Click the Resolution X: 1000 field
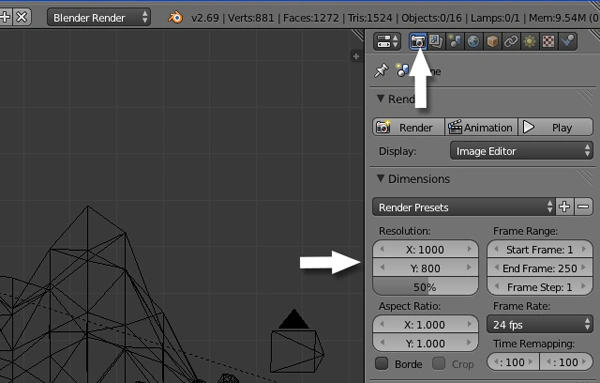 (x=425, y=249)
